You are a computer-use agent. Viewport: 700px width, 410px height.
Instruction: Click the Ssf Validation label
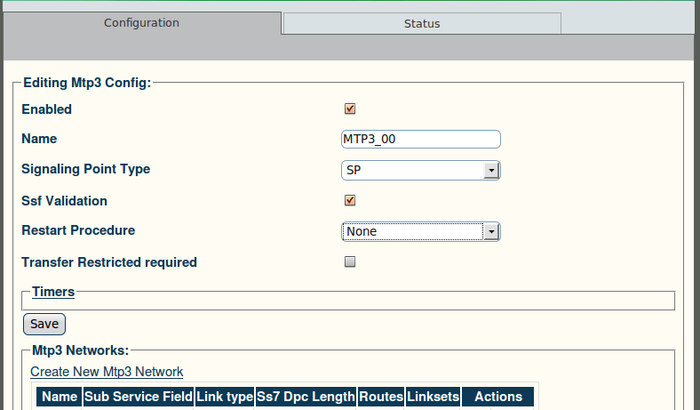[64, 201]
